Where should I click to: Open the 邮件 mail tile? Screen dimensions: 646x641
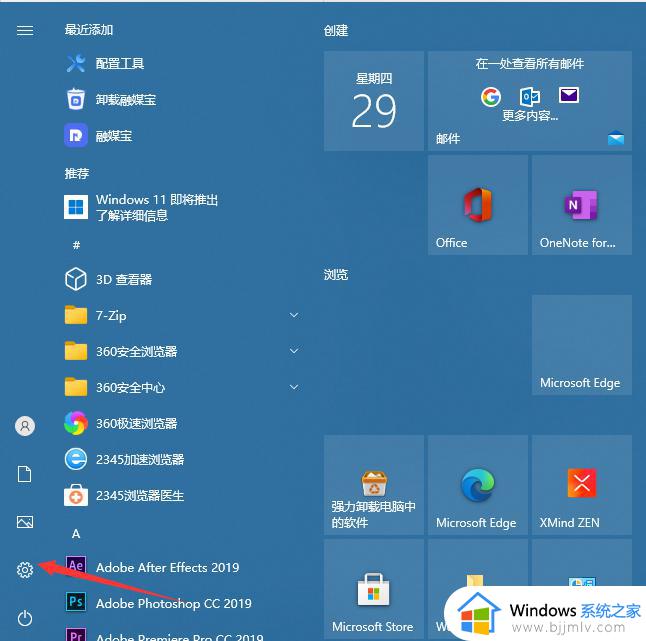click(530, 101)
